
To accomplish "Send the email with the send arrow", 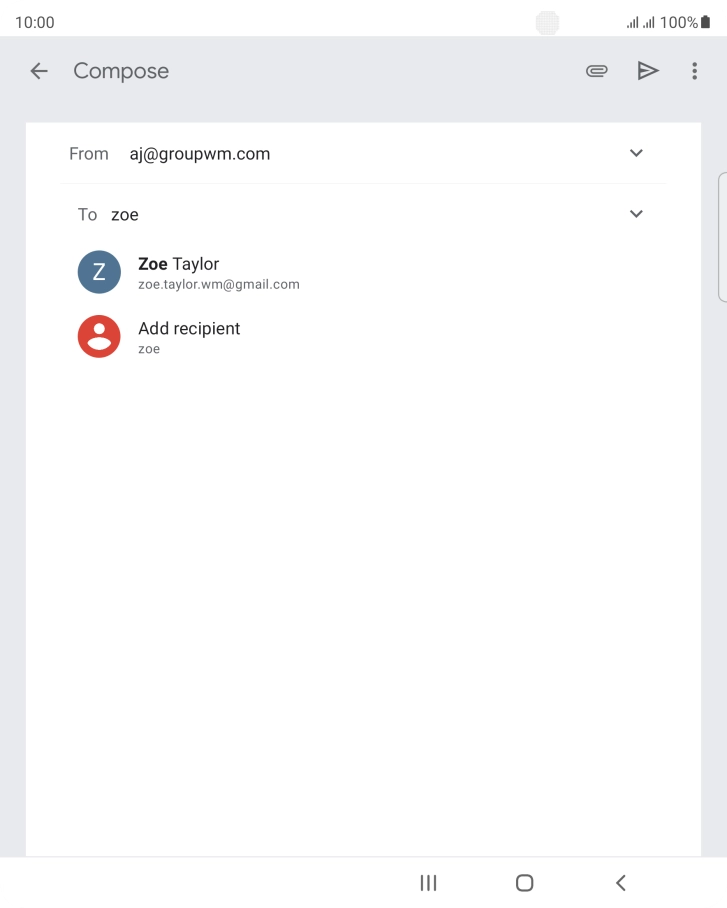I will [648, 71].
